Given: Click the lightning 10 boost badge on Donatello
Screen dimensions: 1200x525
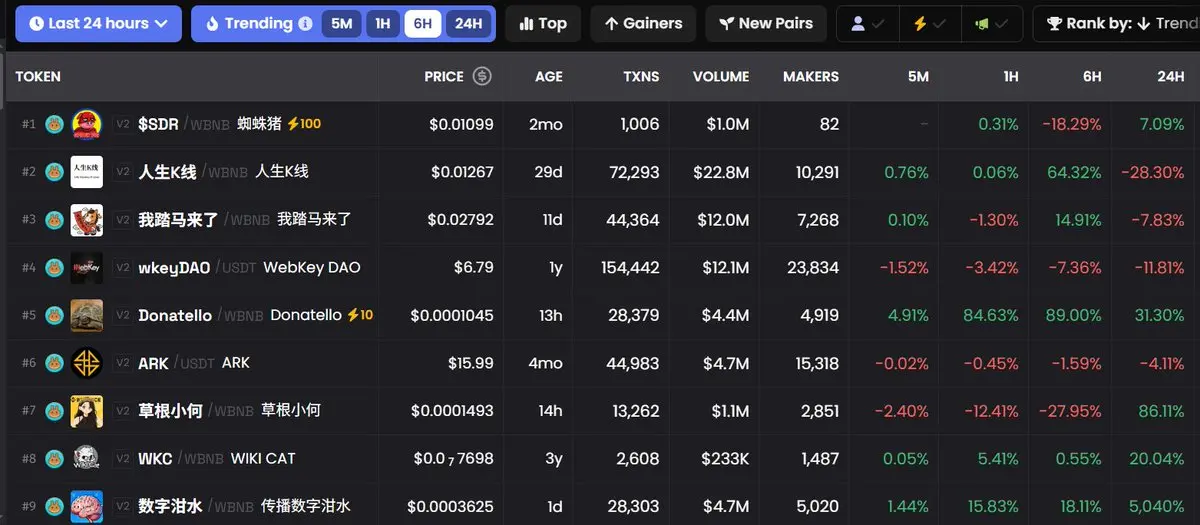Looking at the screenshot, I should [360, 315].
